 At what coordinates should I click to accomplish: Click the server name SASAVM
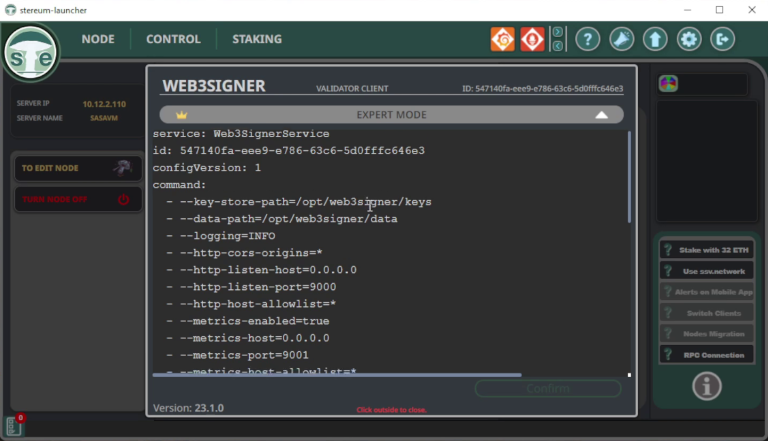pos(104,118)
